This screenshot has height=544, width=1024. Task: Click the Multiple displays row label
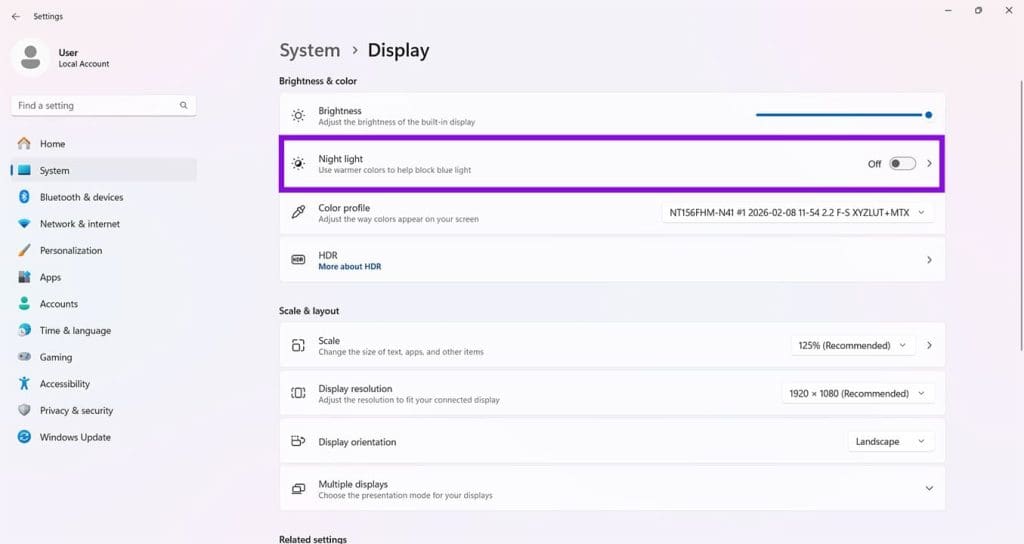pyautogui.click(x=353, y=484)
